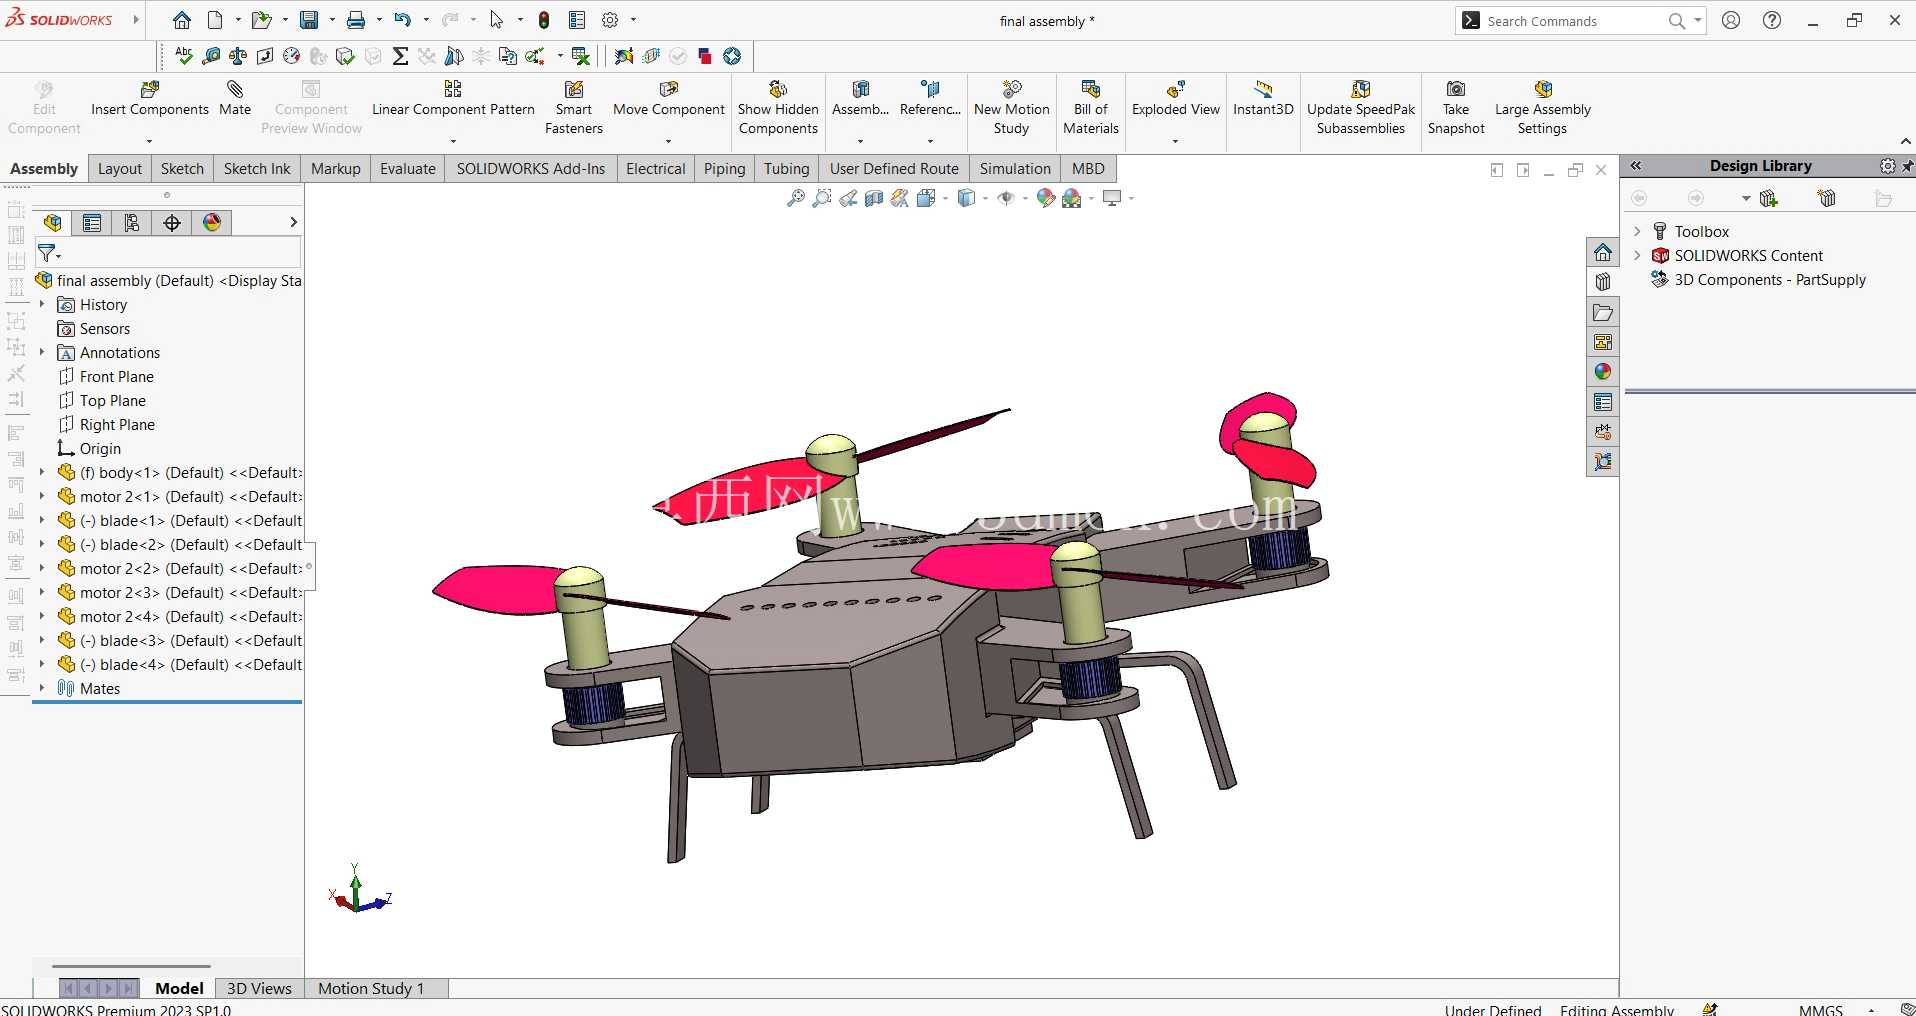This screenshot has width=1916, height=1016.
Task: Expand the body<1> component tree node
Action: (x=42, y=472)
